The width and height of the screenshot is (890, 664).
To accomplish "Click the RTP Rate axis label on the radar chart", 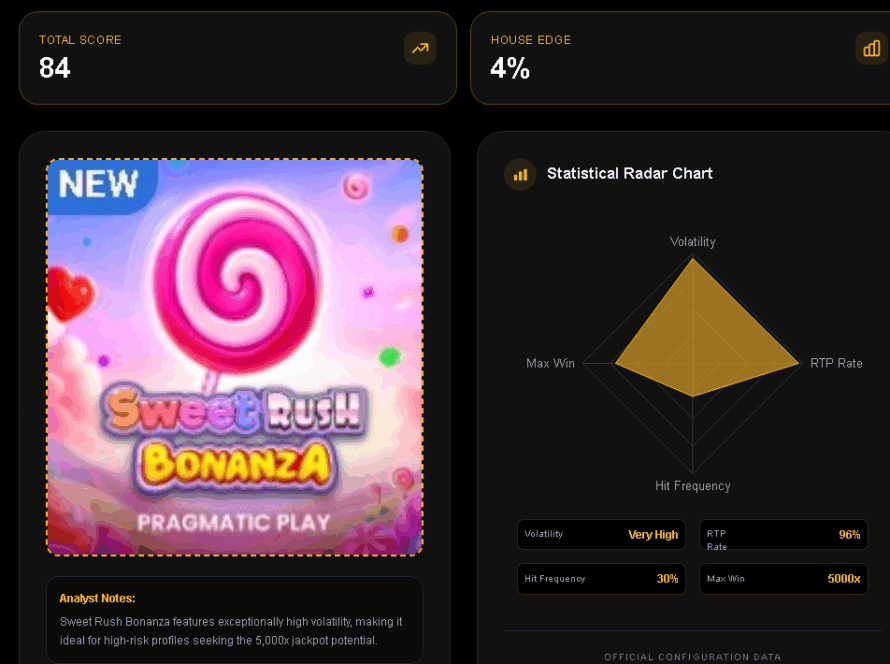I will coord(836,363).
